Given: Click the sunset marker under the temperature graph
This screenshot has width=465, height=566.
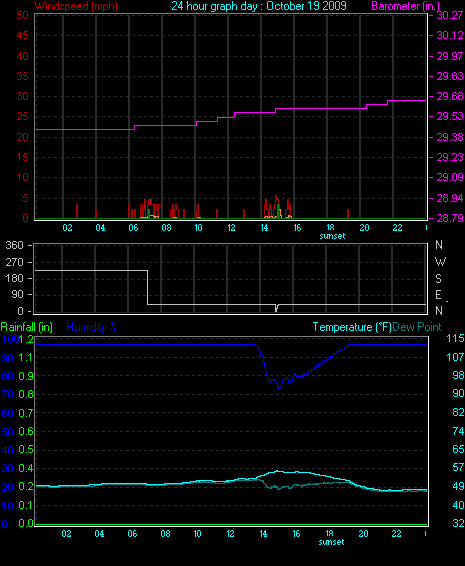Looking at the screenshot, I should 331,542.
